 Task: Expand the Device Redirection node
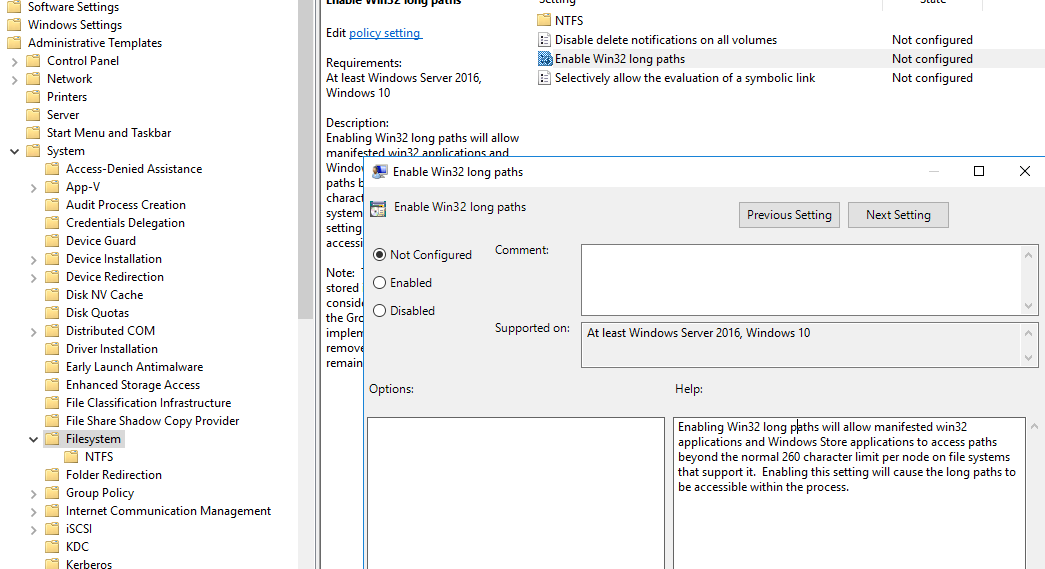coord(33,277)
